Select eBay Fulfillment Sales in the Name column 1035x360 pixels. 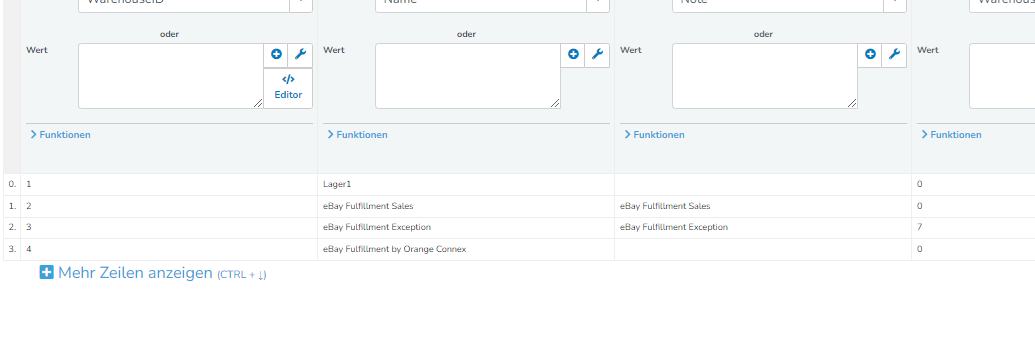pyautogui.click(x=466, y=206)
